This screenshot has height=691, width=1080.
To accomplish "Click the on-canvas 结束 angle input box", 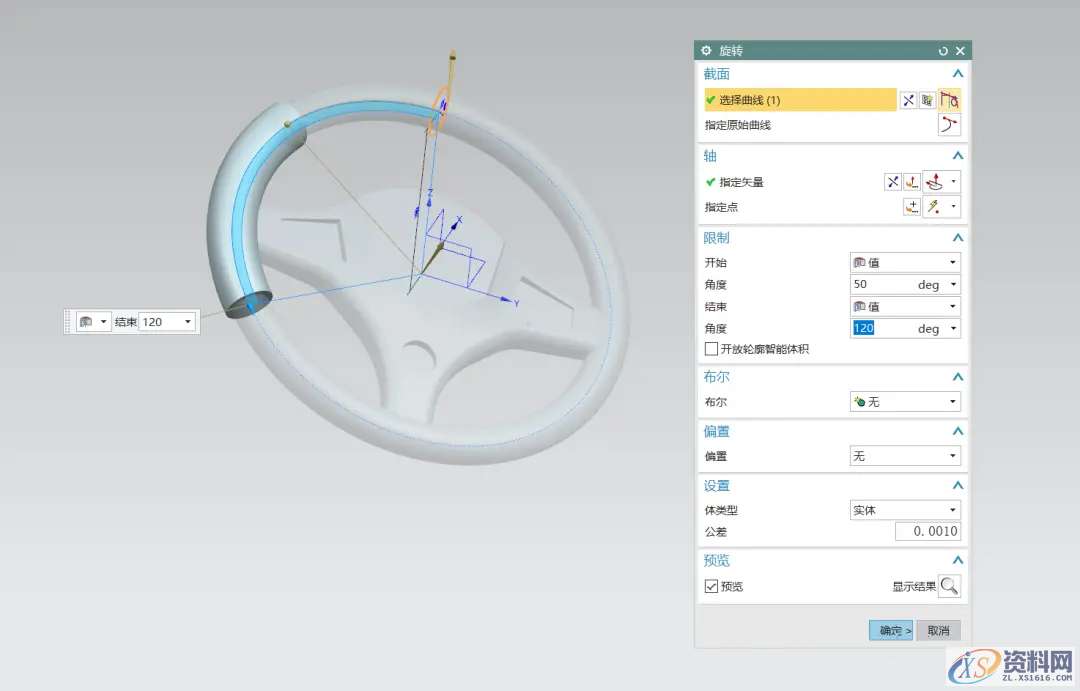I will coord(160,322).
